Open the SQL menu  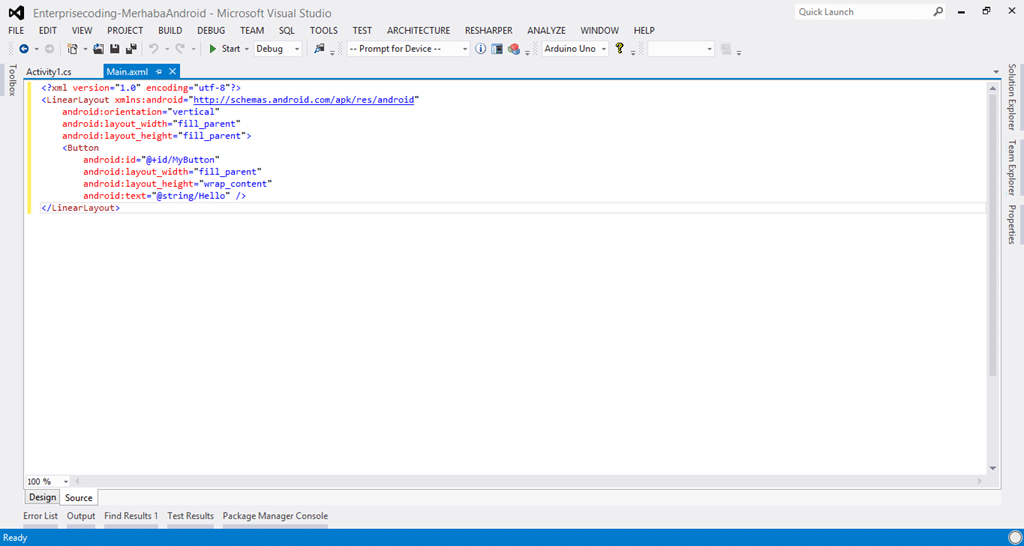[287, 31]
